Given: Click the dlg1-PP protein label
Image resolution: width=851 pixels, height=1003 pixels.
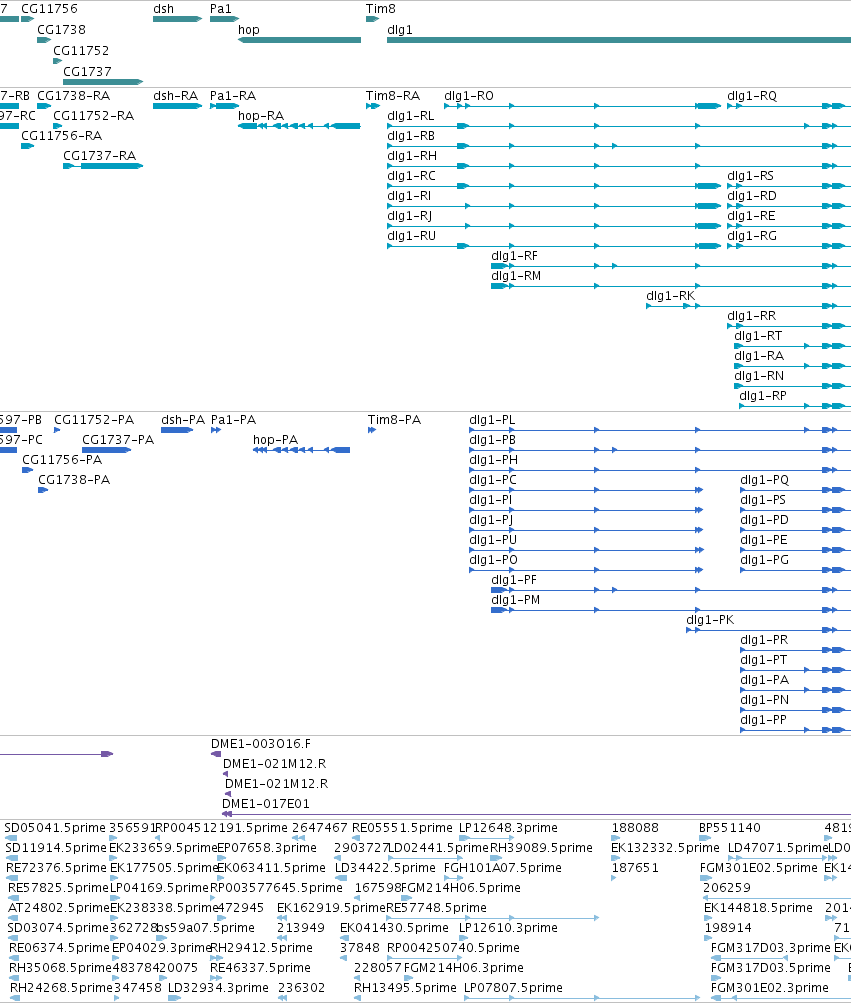Looking at the screenshot, I should pyautogui.click(x=763, y=720).
